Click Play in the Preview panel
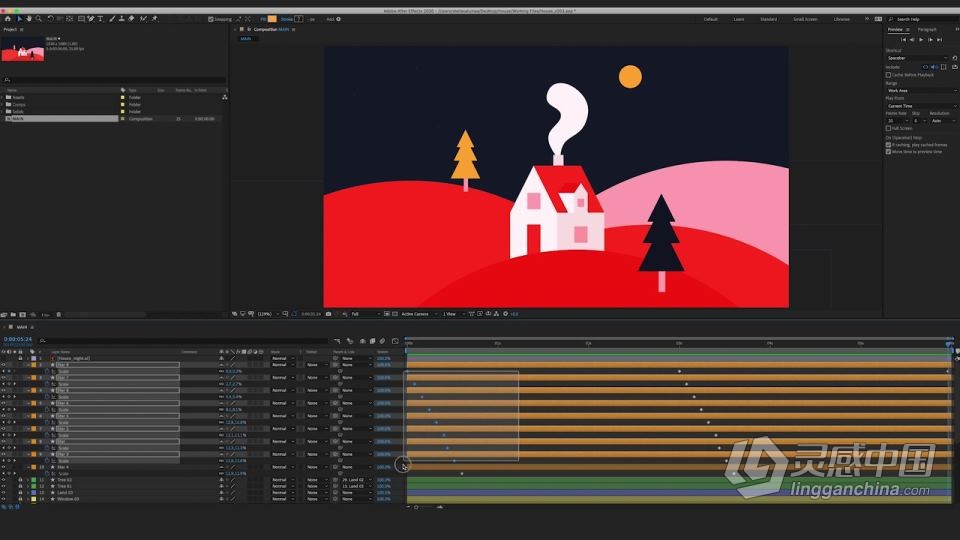The height and width of the screenshot is (540, 960). 921,39
